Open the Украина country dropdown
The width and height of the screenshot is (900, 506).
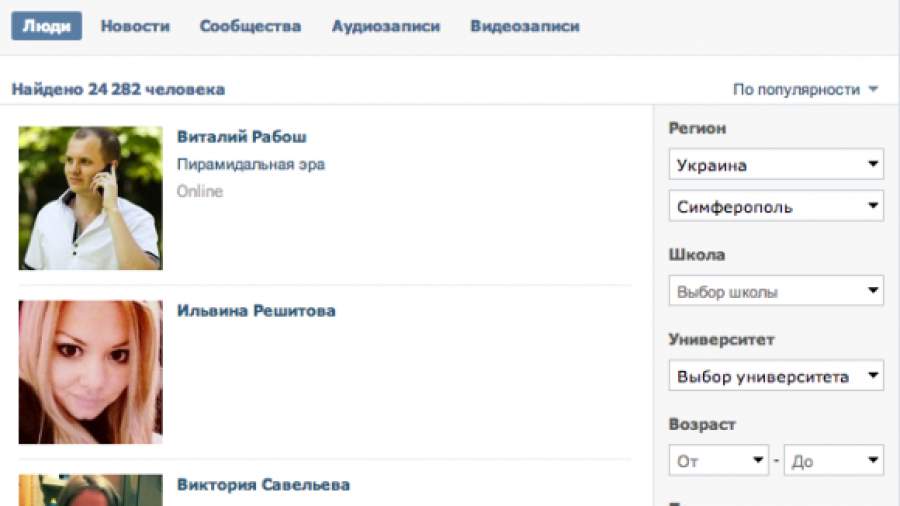pyautogui.click(x=776, y=164)
